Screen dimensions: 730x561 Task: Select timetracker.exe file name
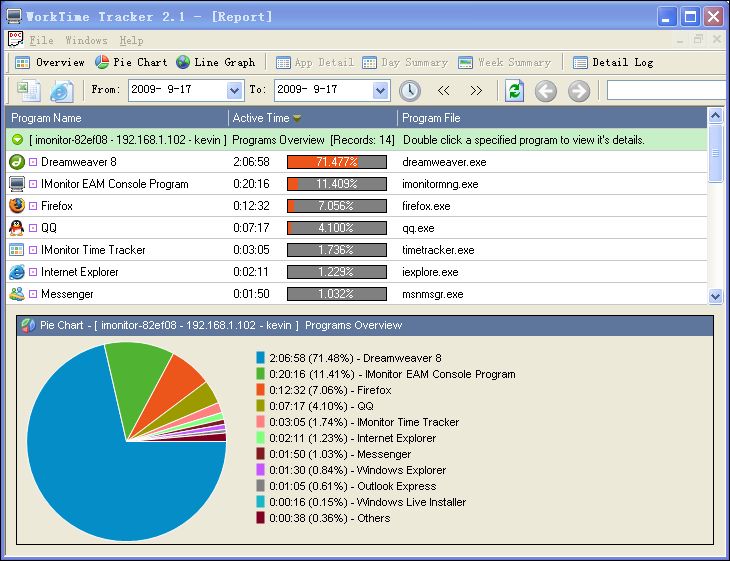pyautogui.click(x=438, y=250)
